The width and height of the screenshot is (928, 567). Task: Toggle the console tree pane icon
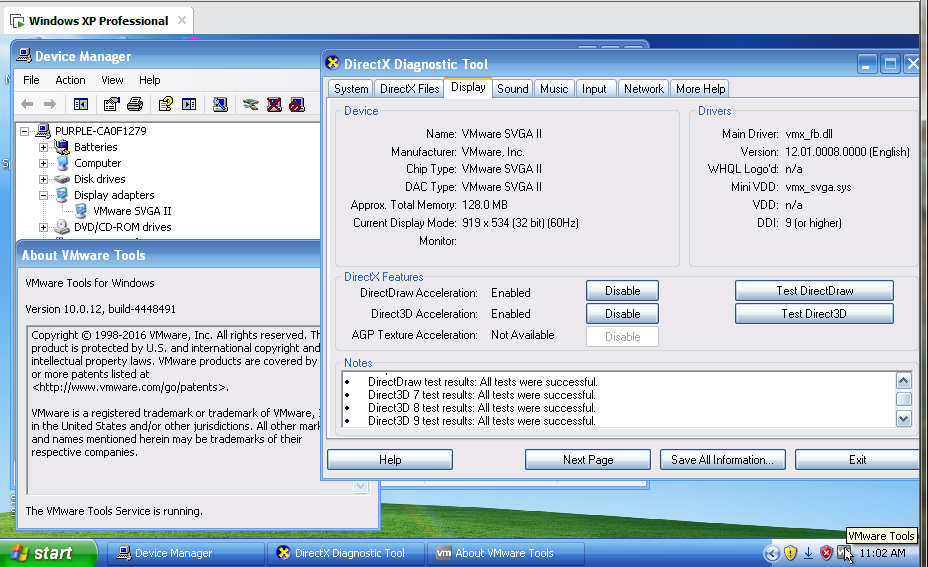point(80,105)
